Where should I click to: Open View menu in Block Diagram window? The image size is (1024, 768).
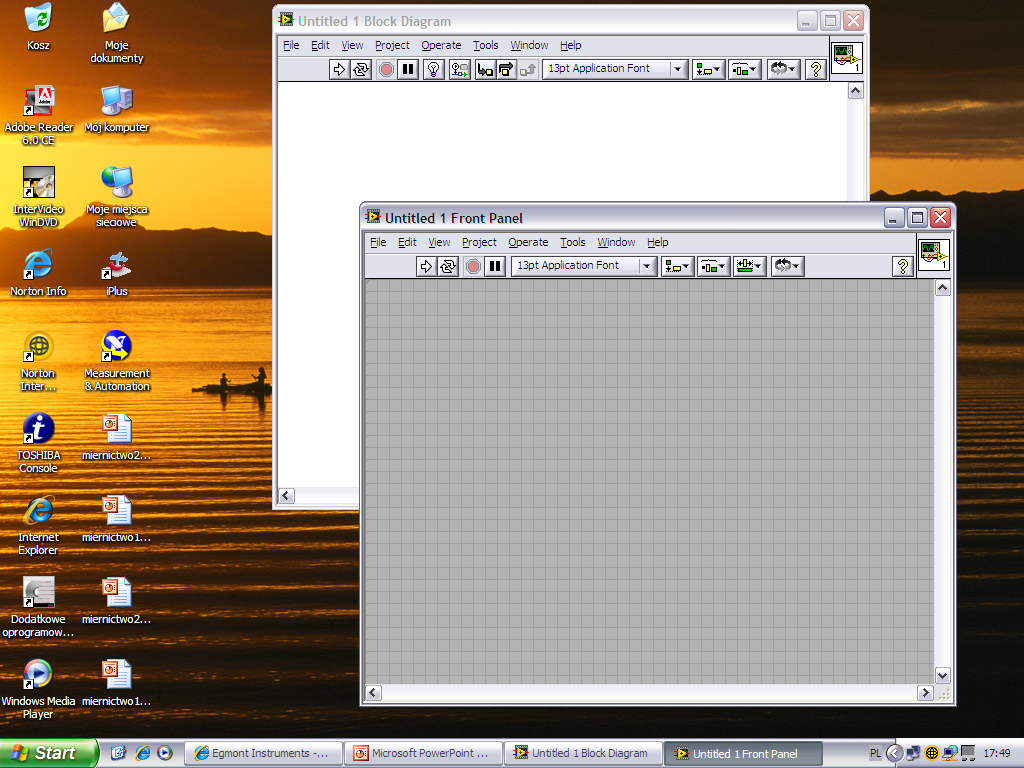[x=352, y=45]
